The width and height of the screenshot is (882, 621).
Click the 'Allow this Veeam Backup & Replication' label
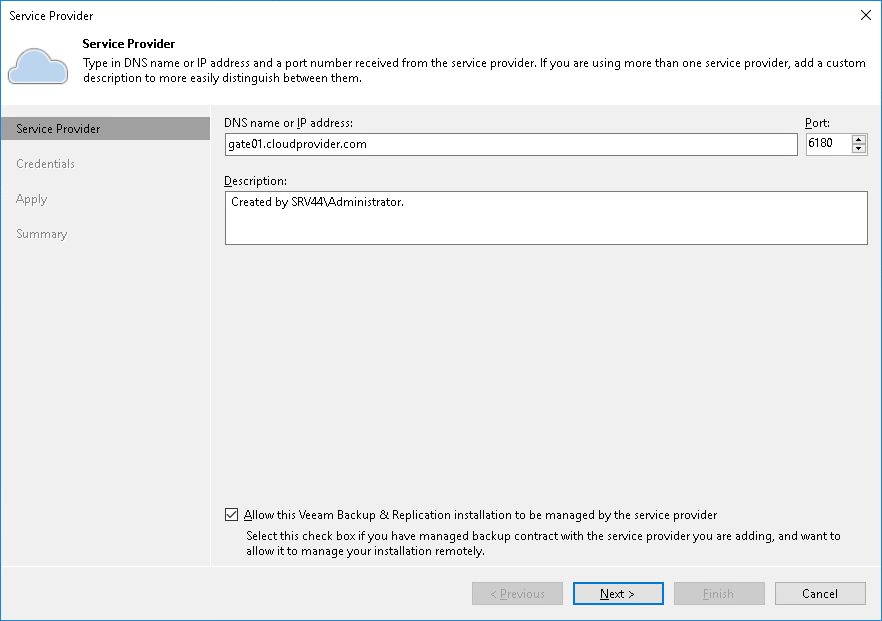coord(480,515)
